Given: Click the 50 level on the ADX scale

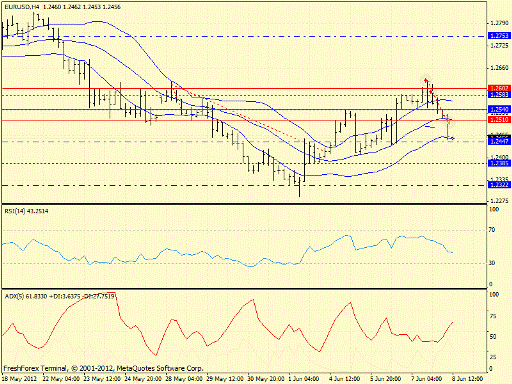Looking at the screenshot, I should coord(492,337).
